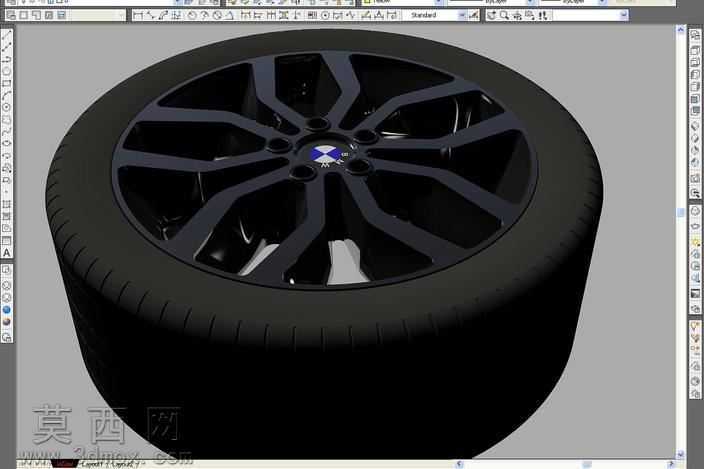Viewport: 704px width, 469px height.
Task: Select the Table tool
Action: point(6,241)
